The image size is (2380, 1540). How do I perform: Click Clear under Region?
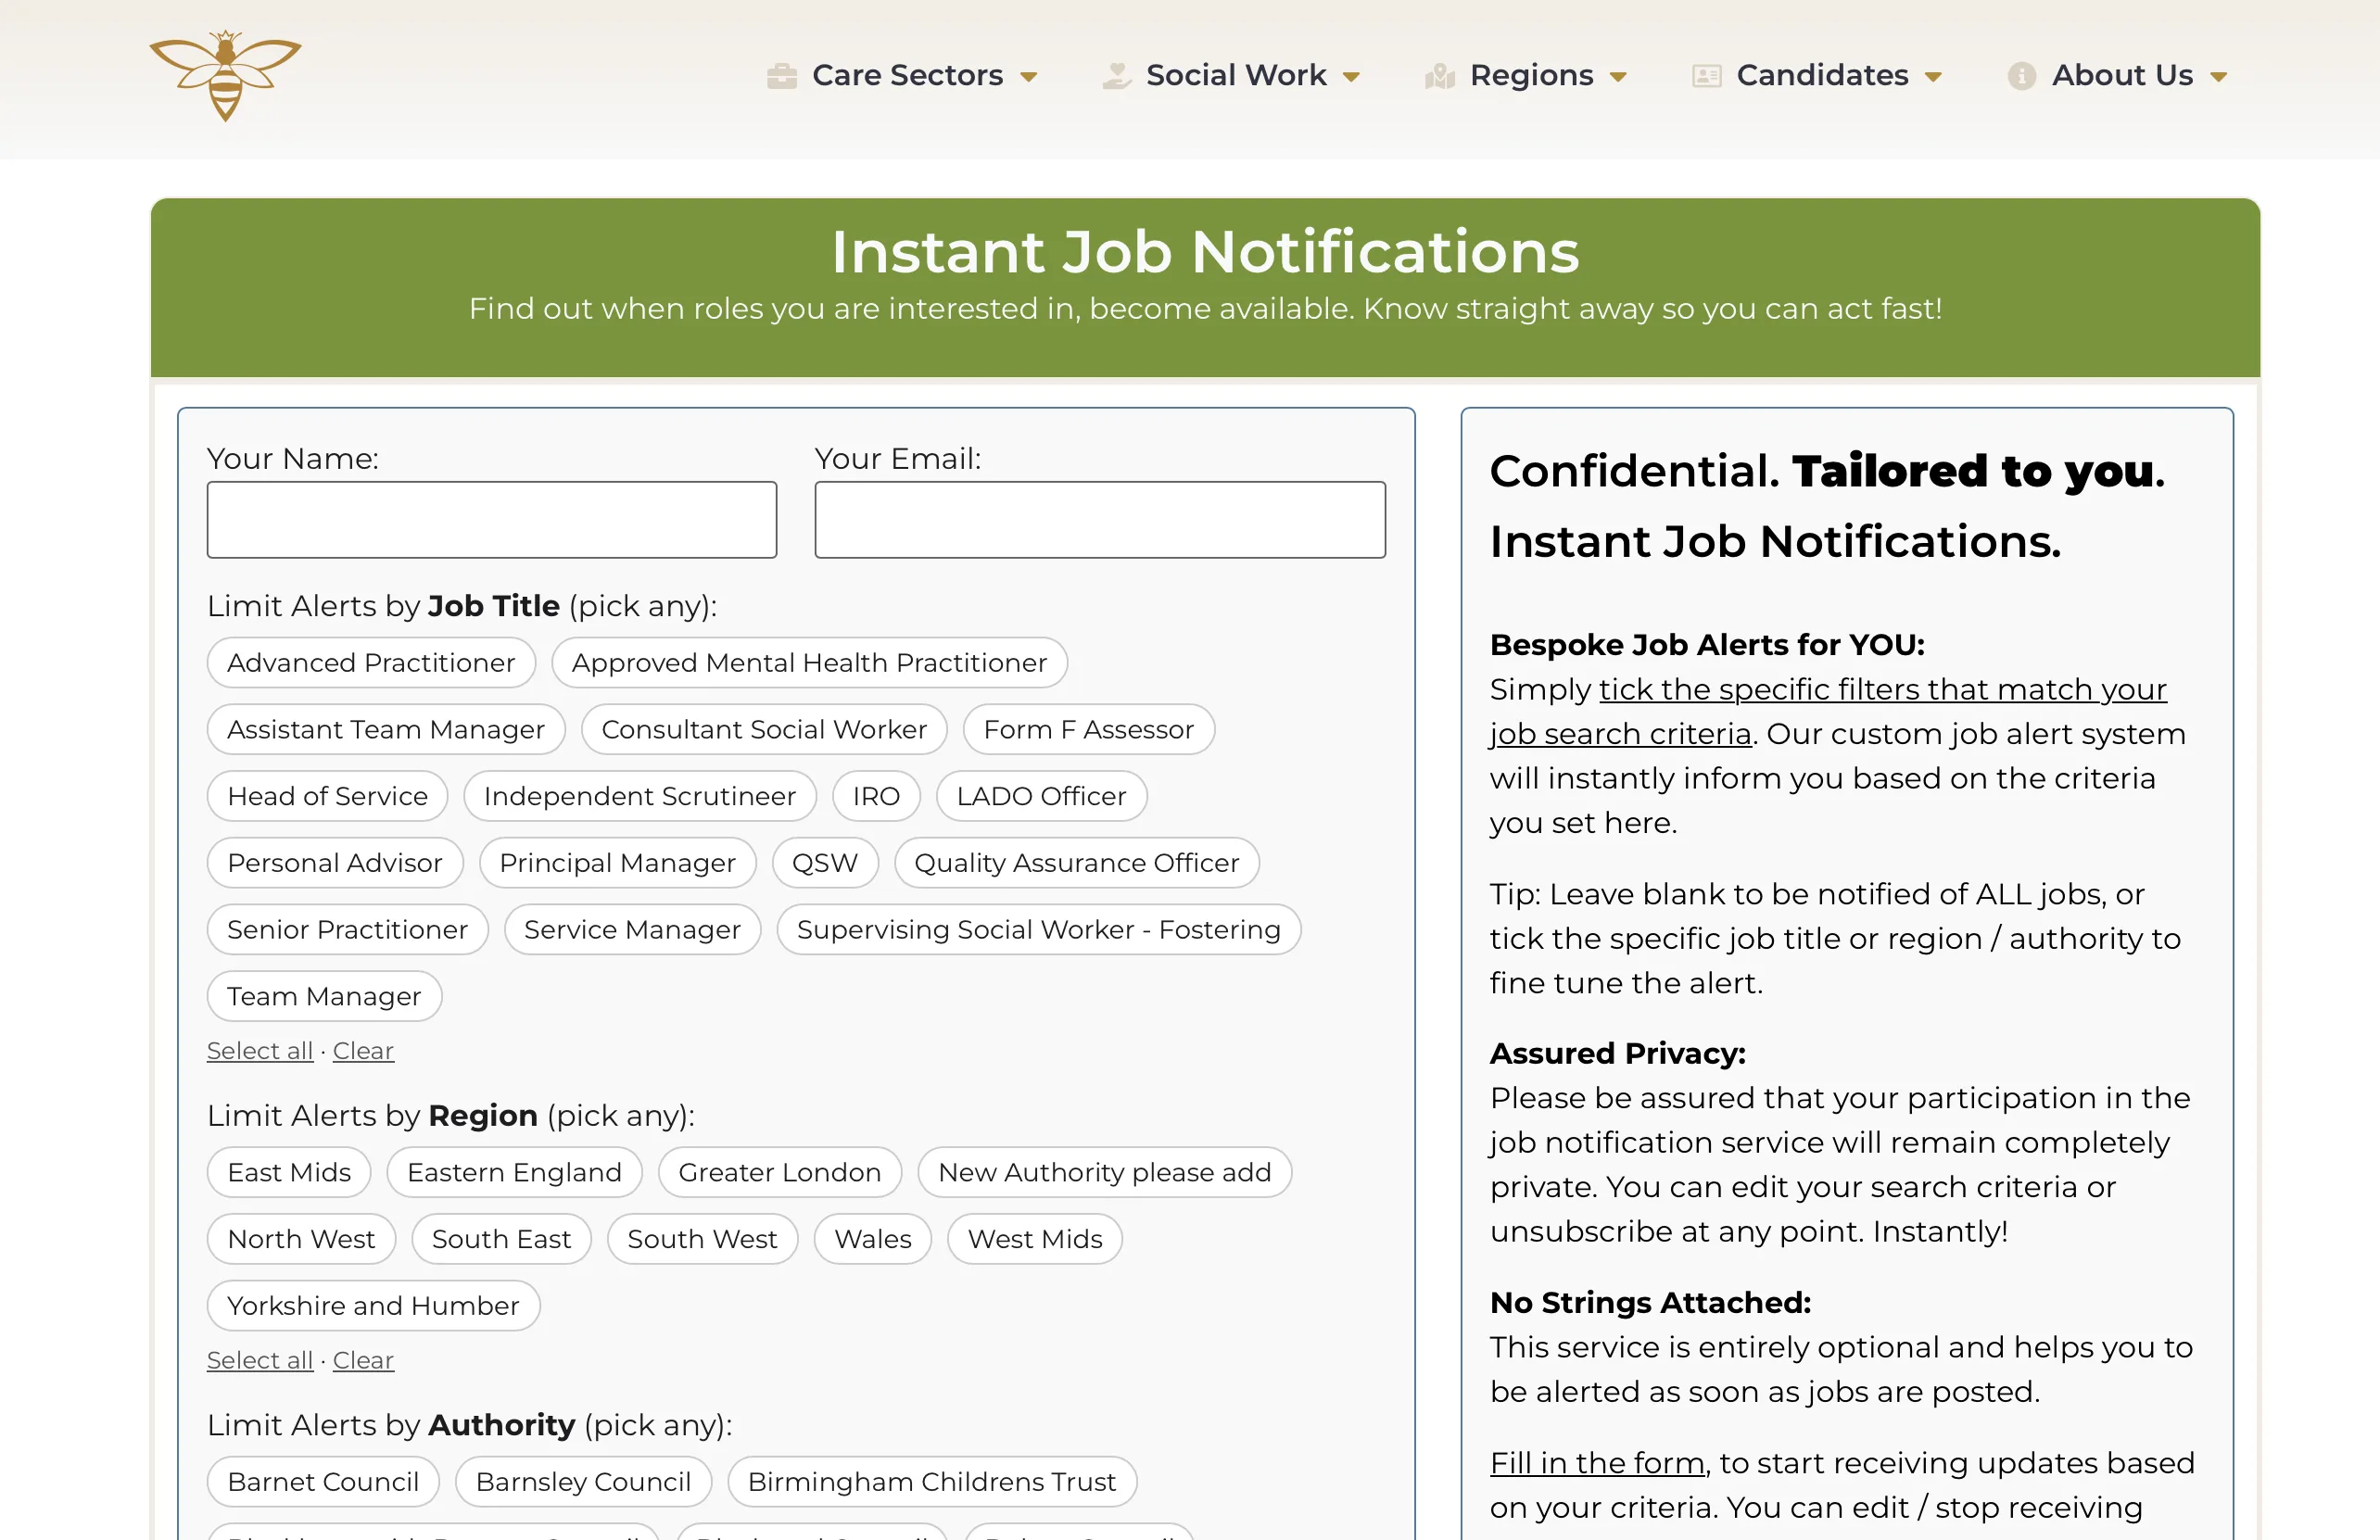click(363, 1361)
